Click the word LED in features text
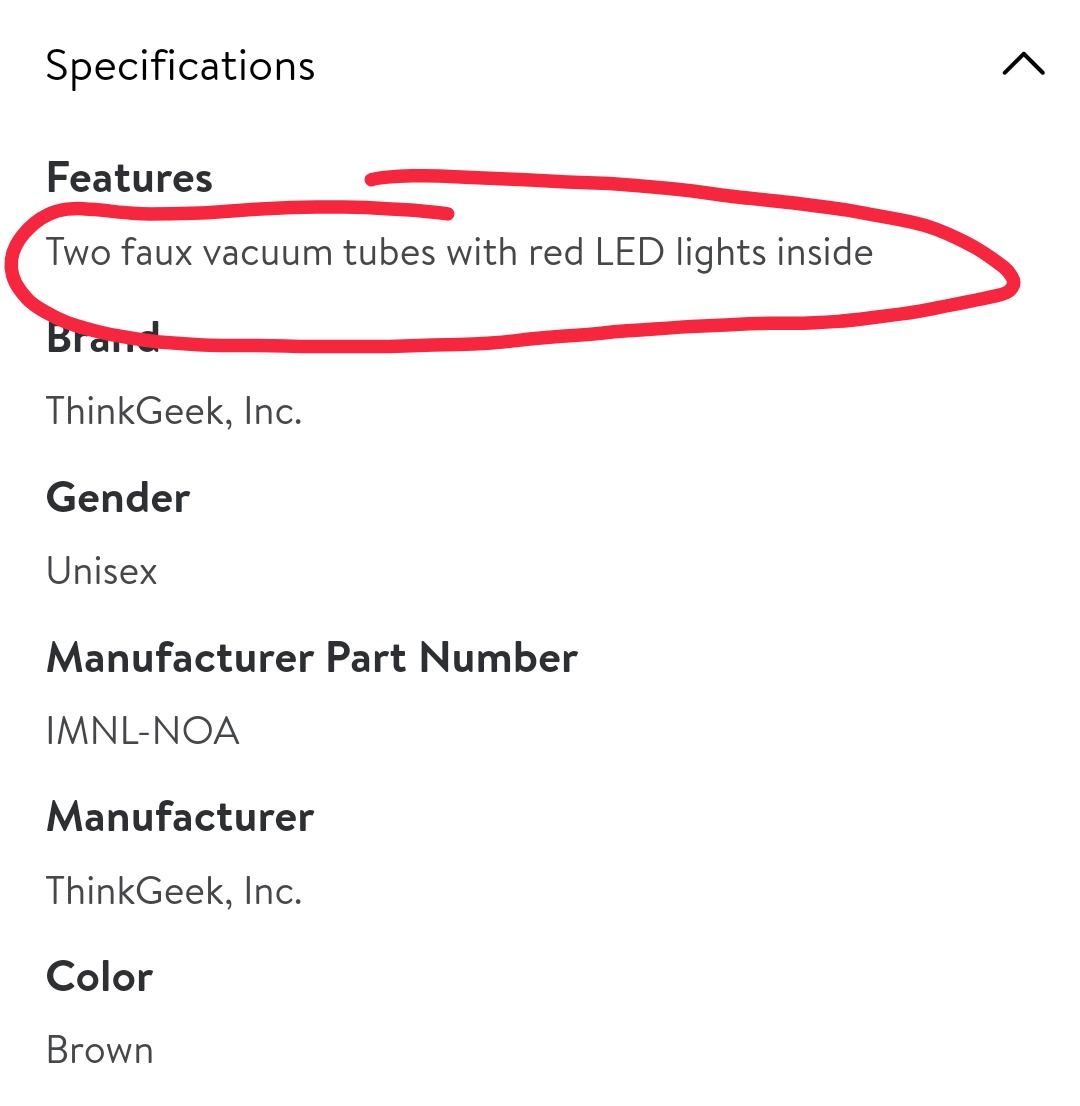 [x=629, y=253]
